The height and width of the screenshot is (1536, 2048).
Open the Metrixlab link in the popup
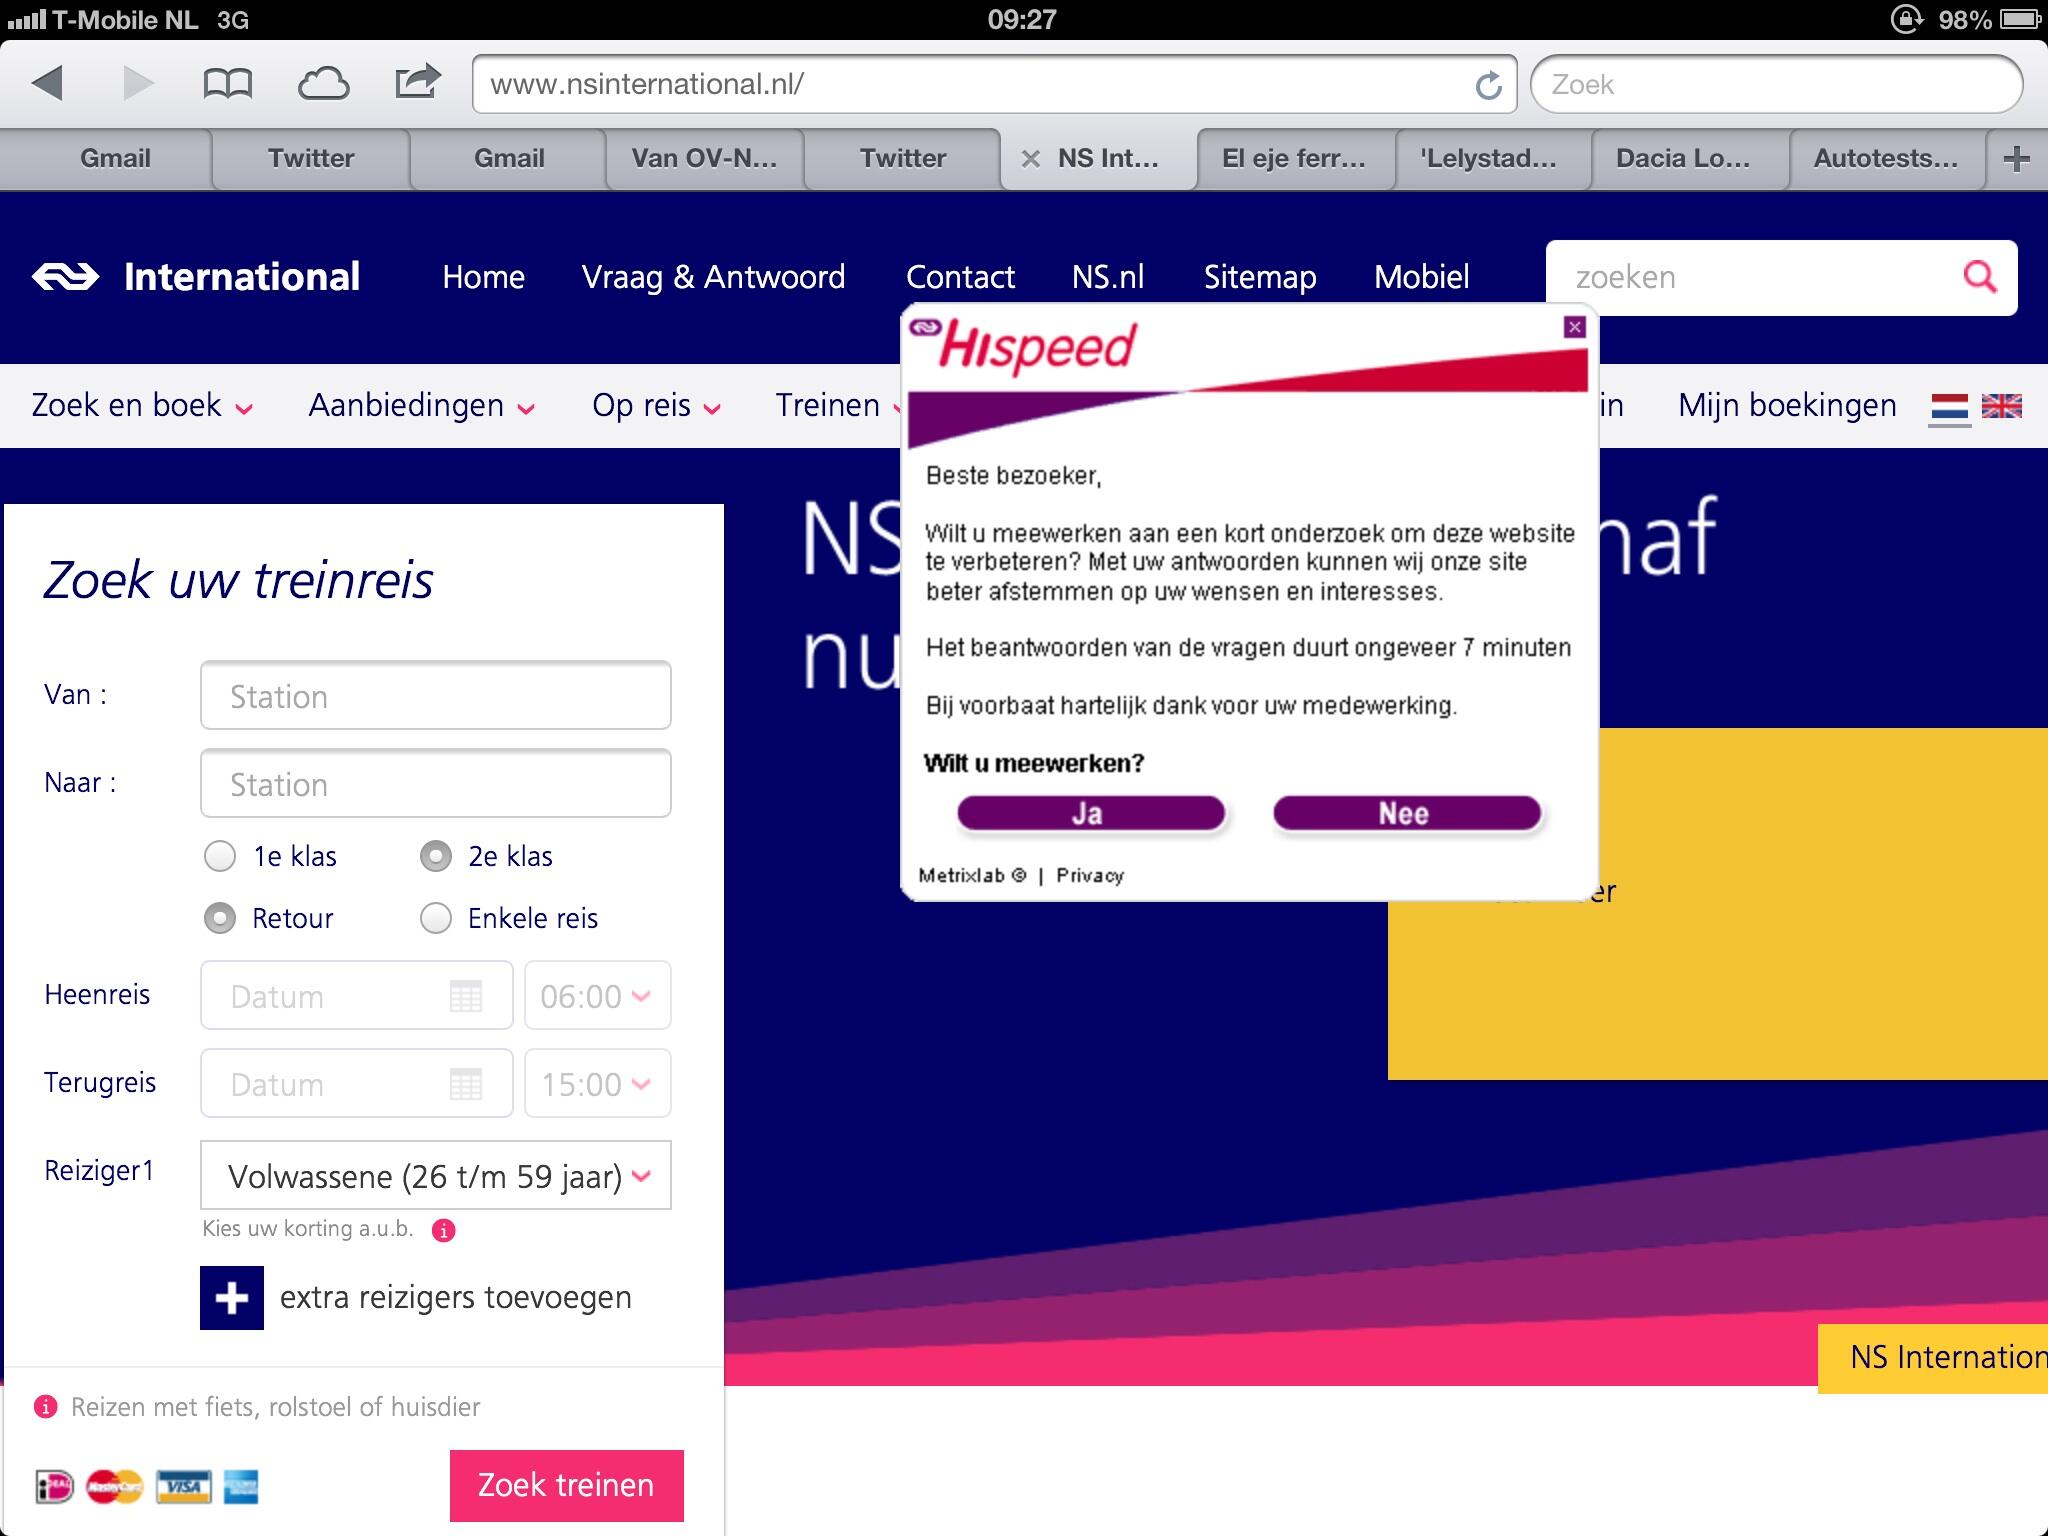tap(972, 876)
